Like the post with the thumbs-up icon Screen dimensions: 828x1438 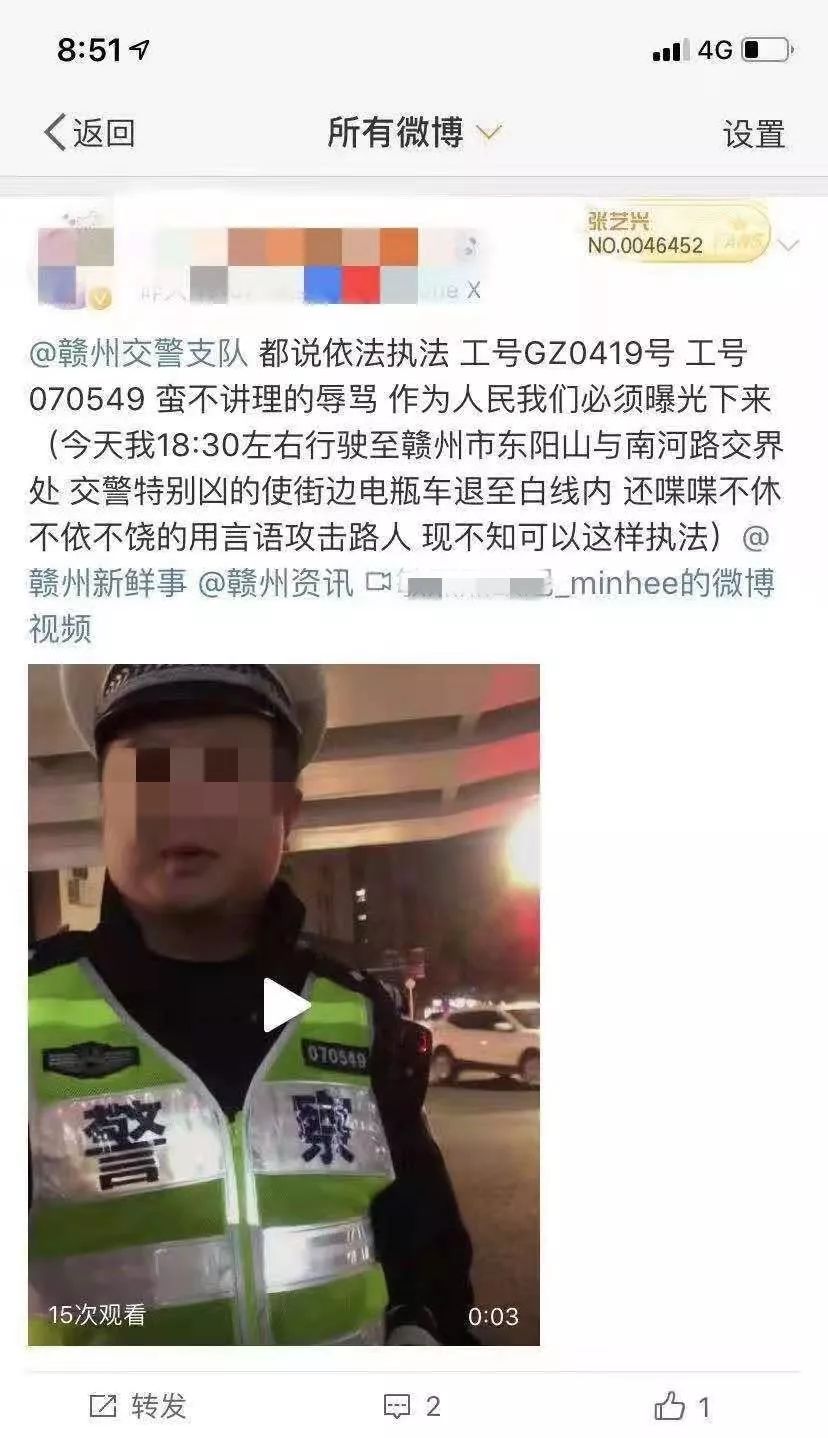coord(669,1406)
